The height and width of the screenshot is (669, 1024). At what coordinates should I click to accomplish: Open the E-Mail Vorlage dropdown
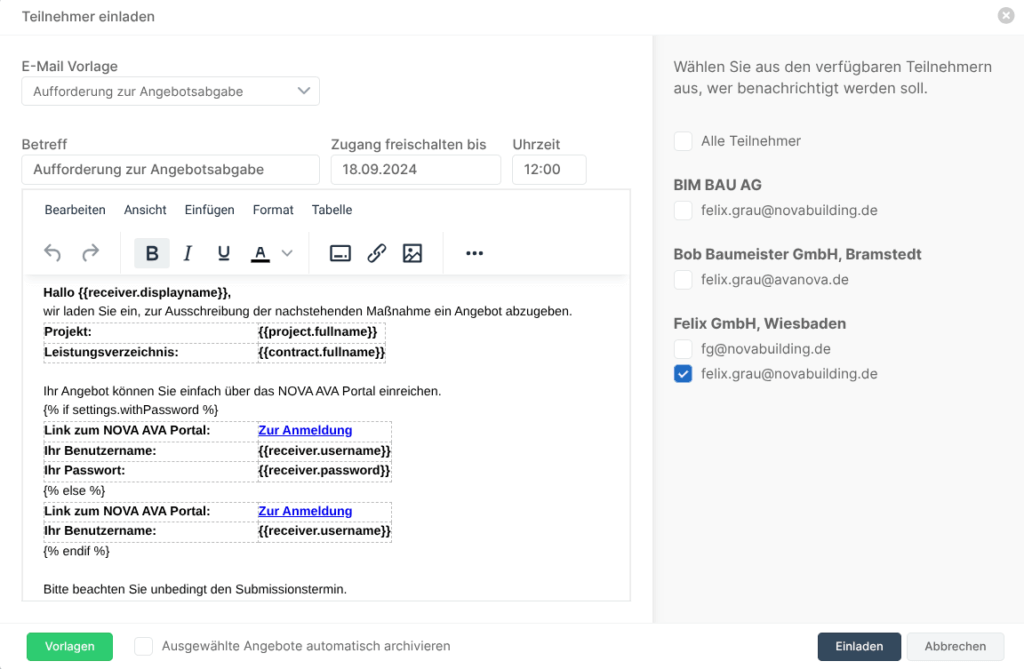click(170, 91)
